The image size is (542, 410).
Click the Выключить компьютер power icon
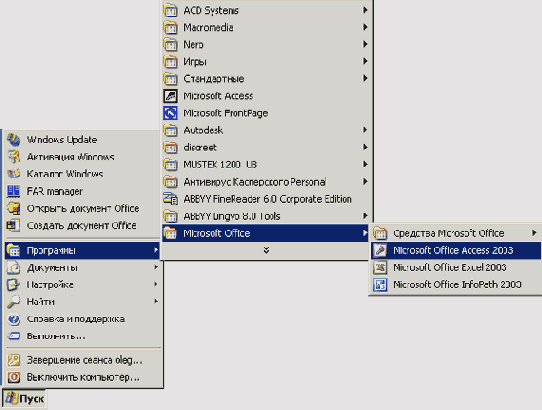(x=14, y=377)
